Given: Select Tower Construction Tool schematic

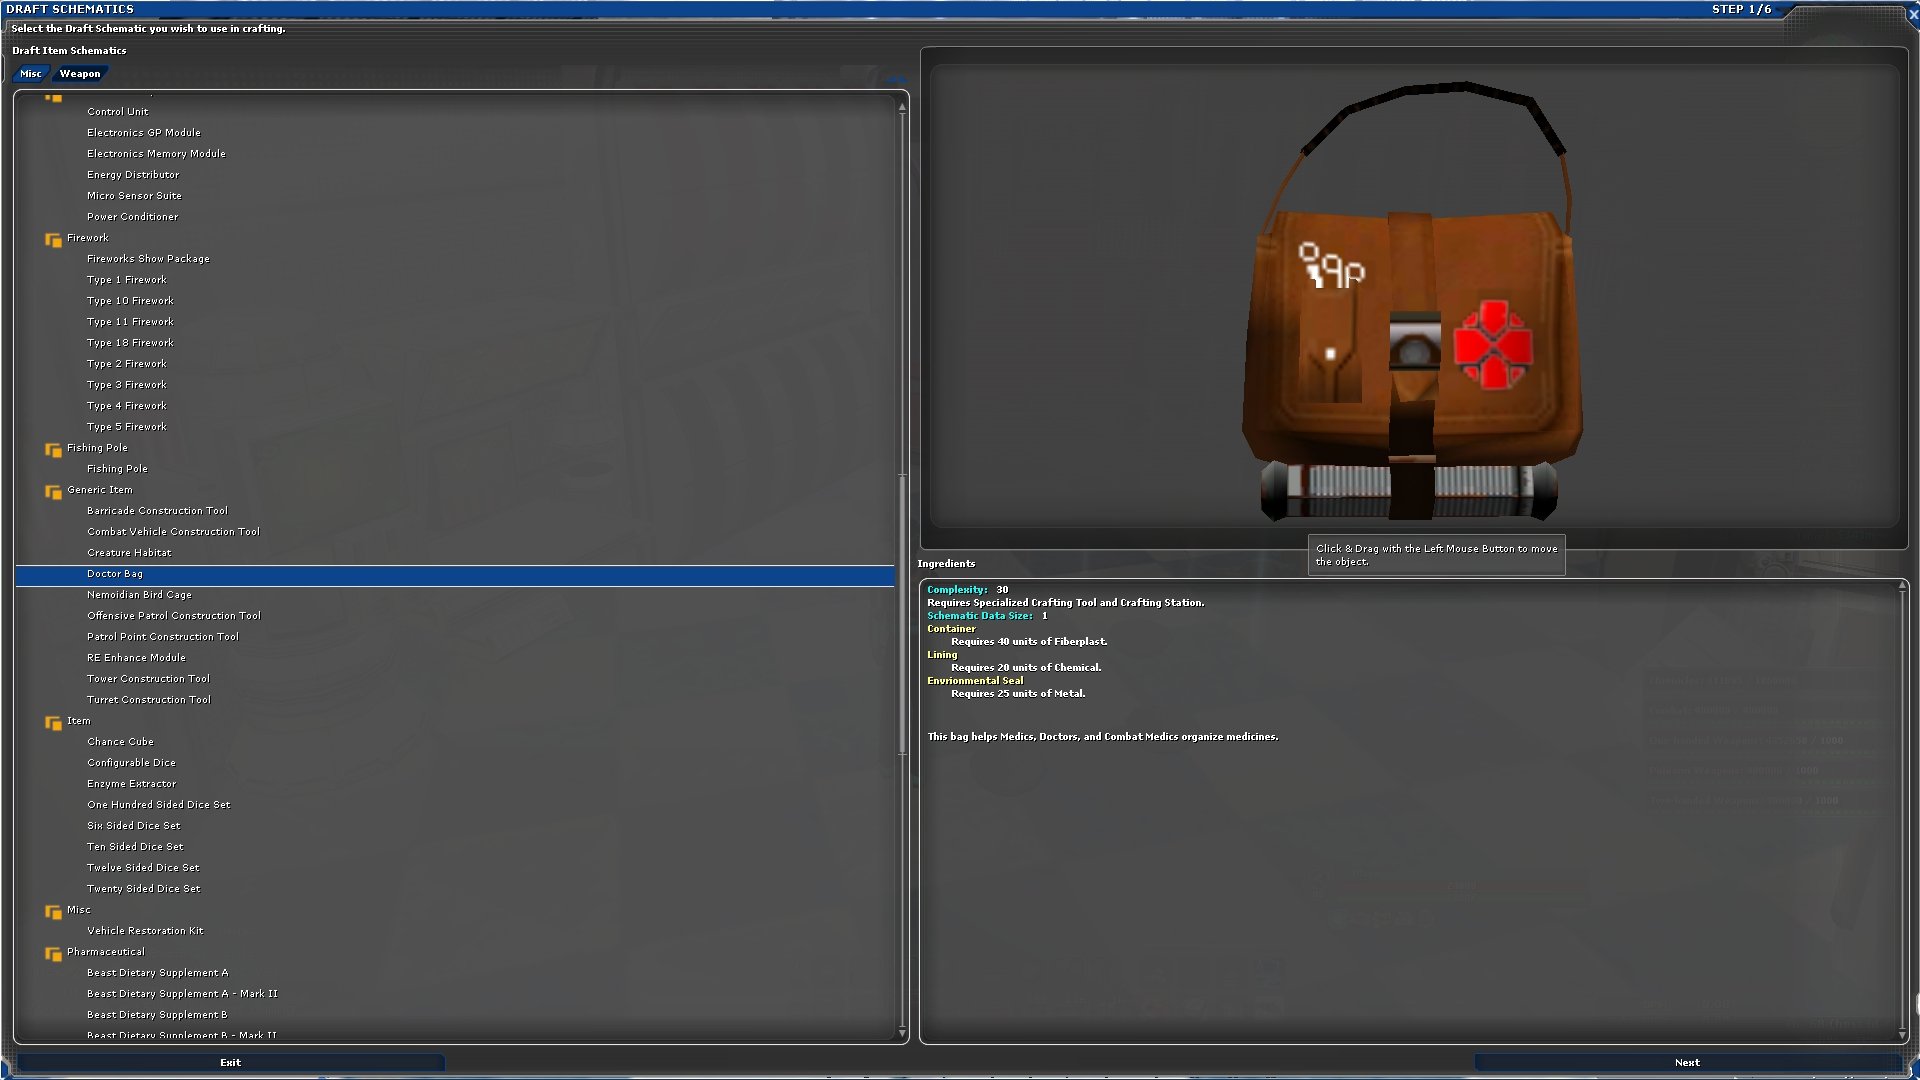Looking at the screenshot, I should click(x=148, y=679).
